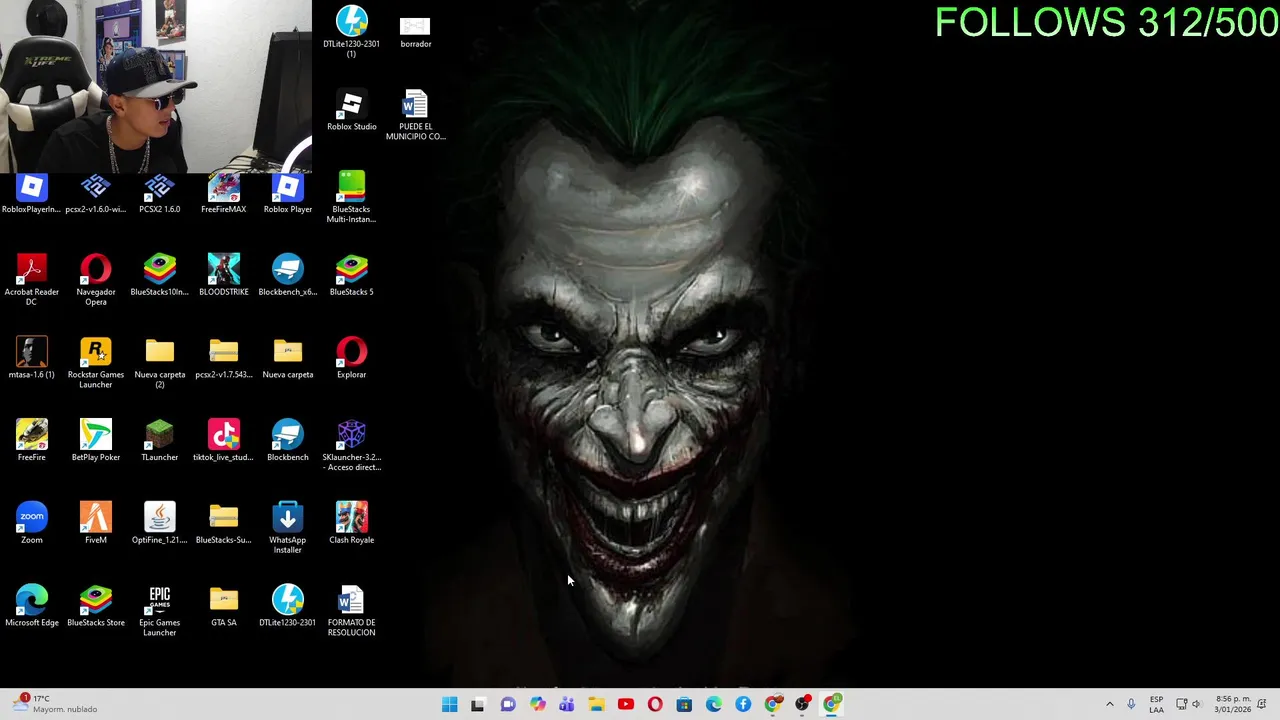Open the weather widget showing 17°C
This screenshot has height=720, width=1280.
(55, 704)
